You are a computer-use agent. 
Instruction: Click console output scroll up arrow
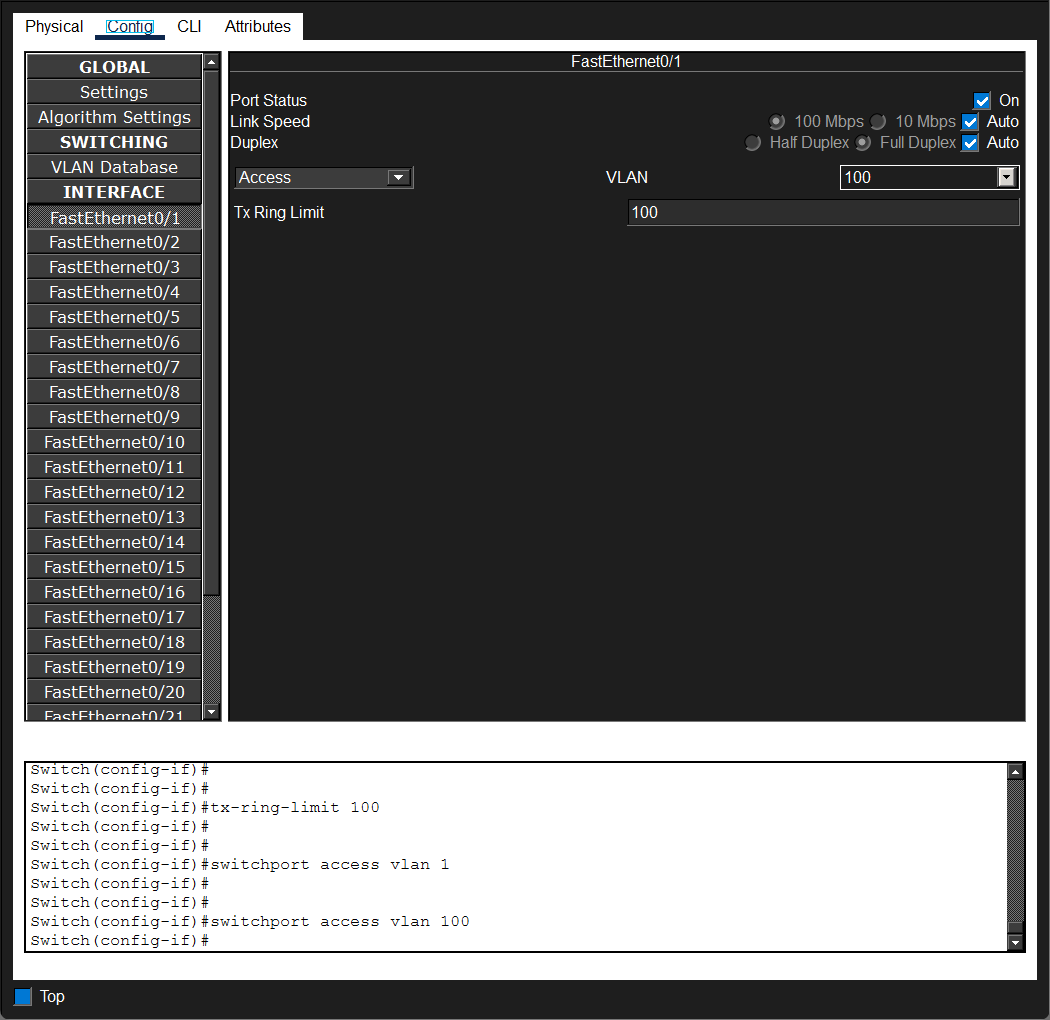(x=1015, y=772)
